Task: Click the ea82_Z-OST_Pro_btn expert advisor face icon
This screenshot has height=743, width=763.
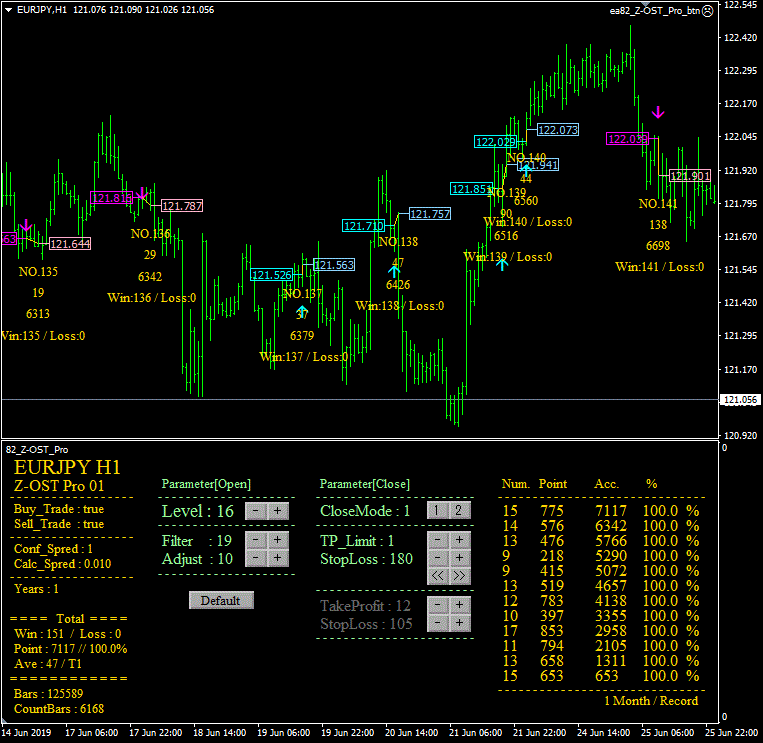Action: coord(708,11)
